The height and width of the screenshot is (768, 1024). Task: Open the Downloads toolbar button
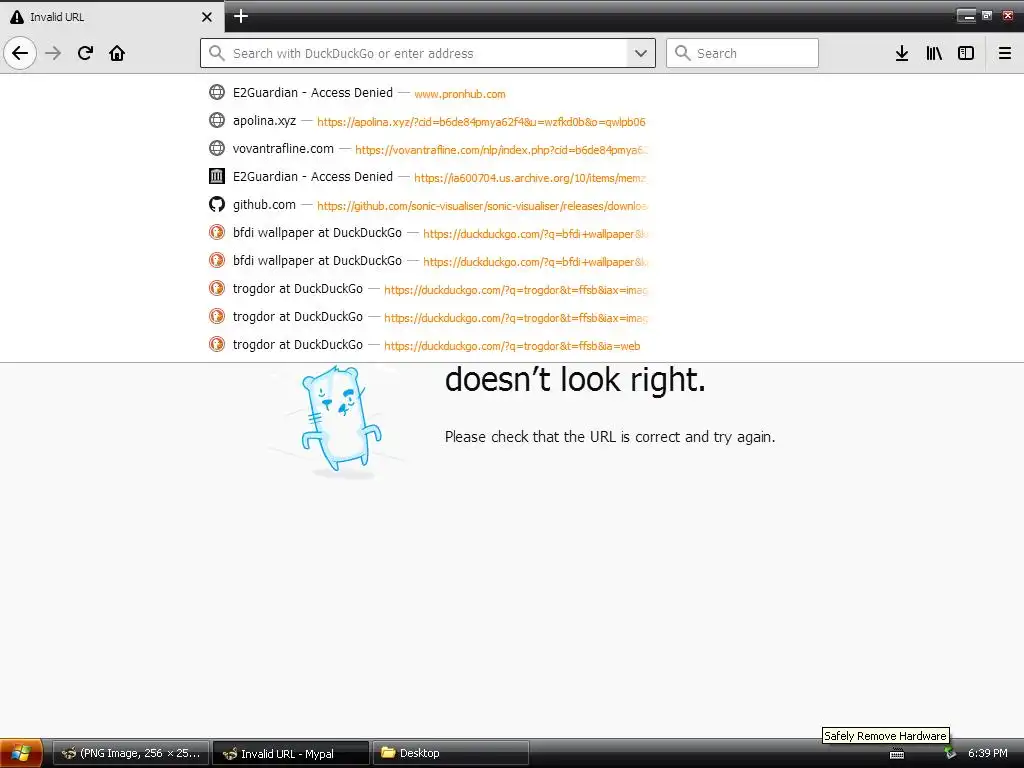[x=902, y=53]
